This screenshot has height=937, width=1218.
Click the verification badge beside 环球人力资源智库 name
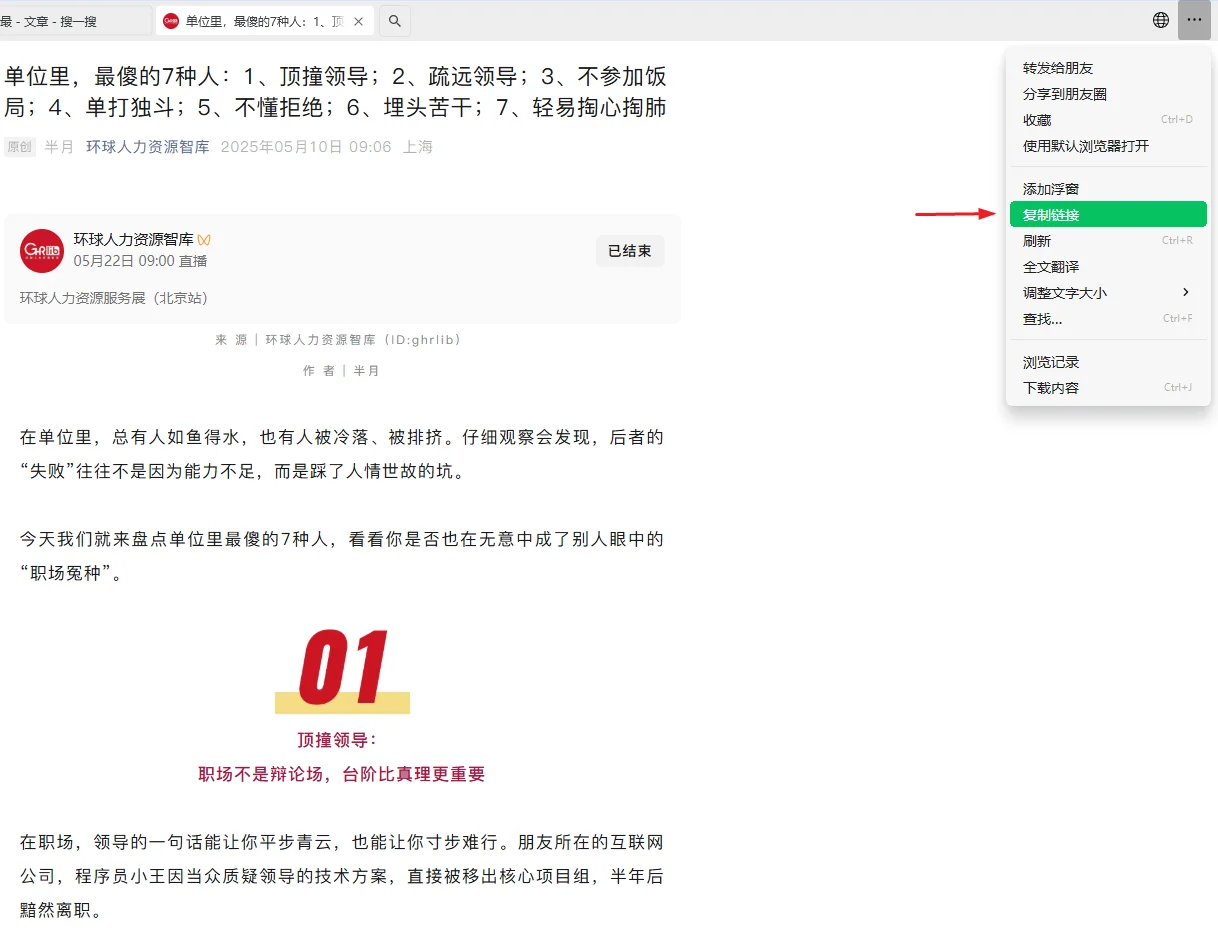click(206, 240)
